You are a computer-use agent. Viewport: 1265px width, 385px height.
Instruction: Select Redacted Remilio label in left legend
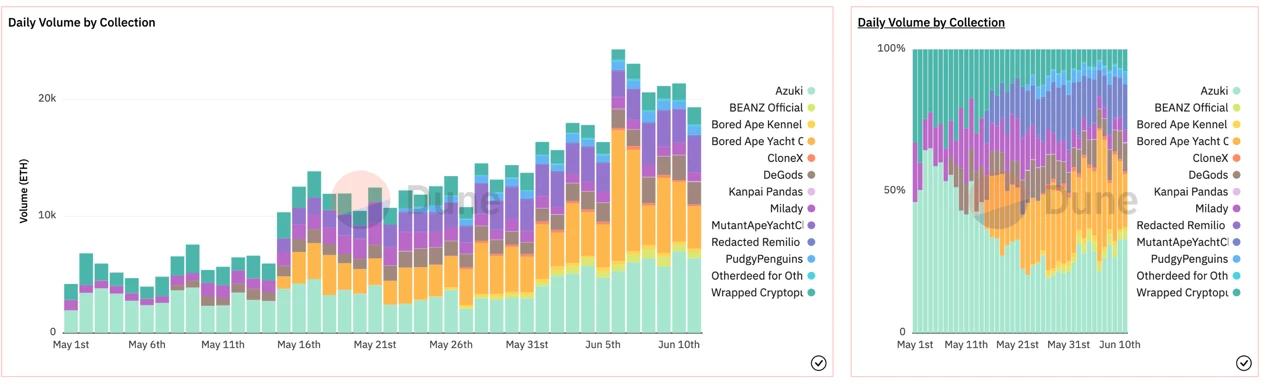click(x=755, y=242)
